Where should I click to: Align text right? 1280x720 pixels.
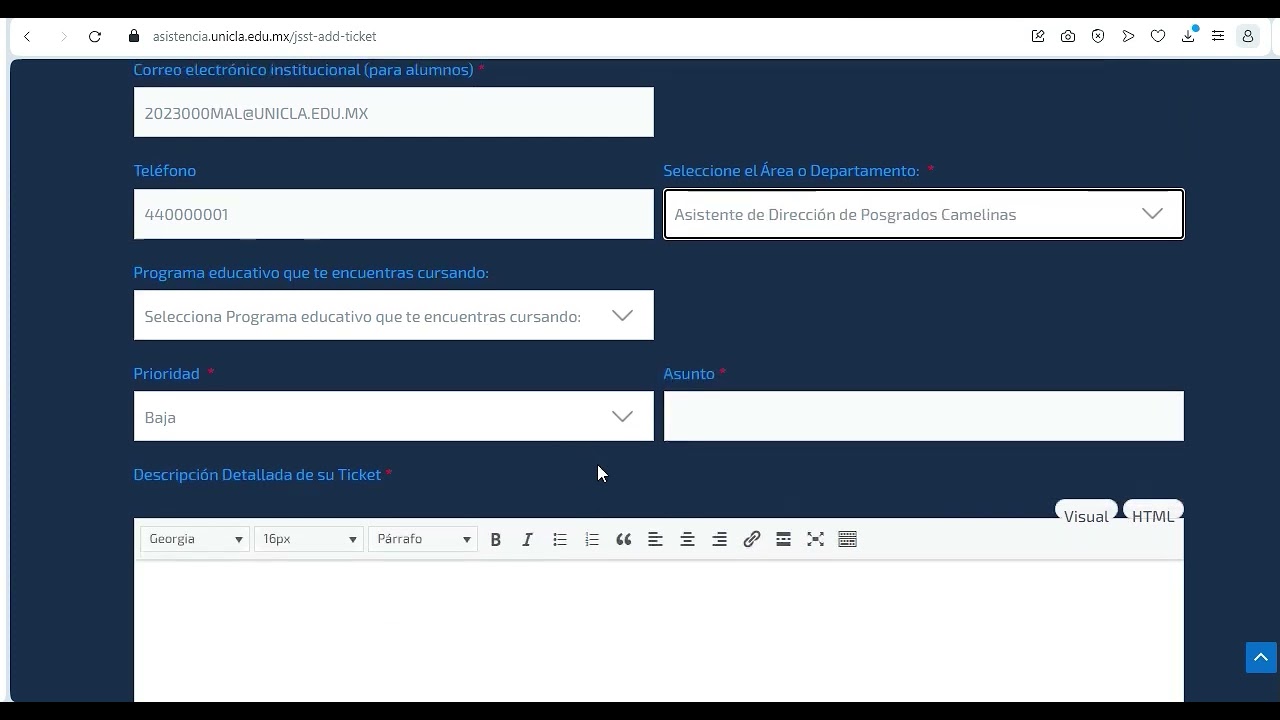[x=720, y=539]
